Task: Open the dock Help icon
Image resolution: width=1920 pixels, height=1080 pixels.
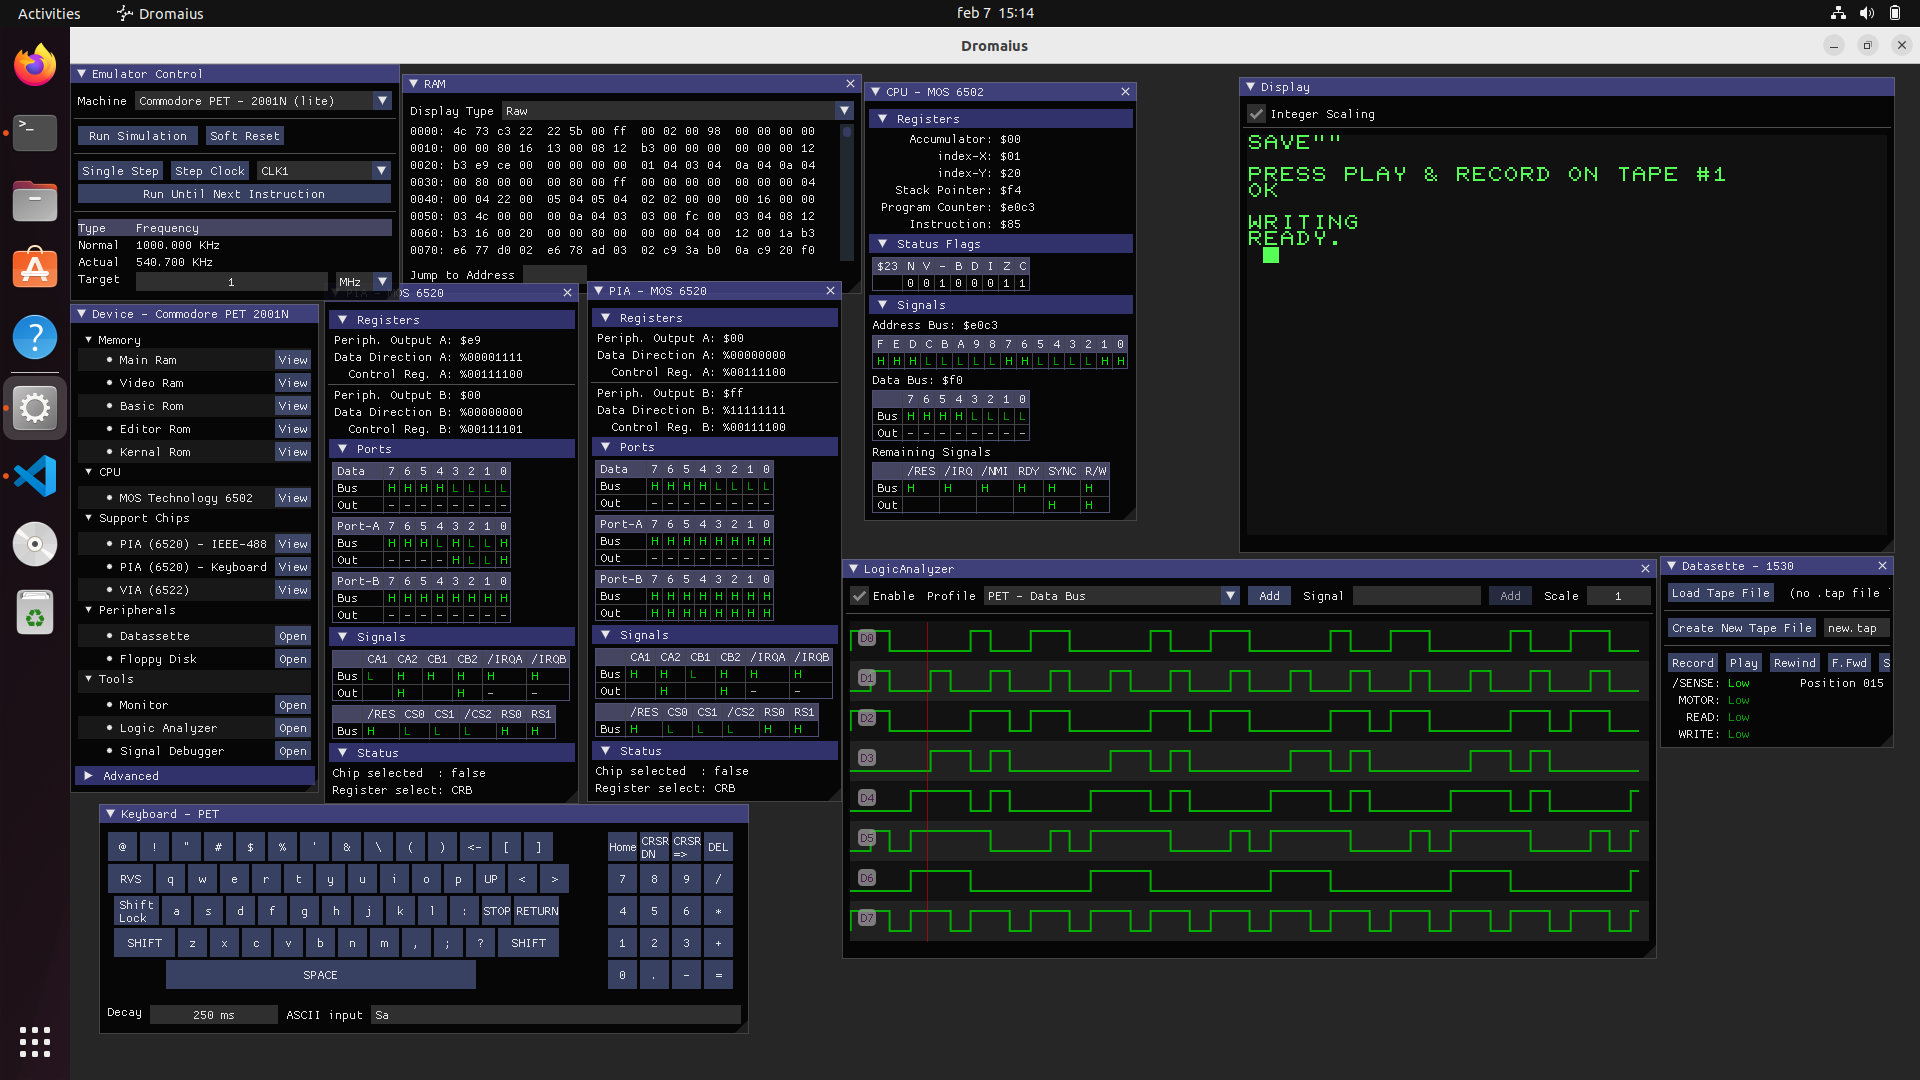Action: tap(35, 337)
